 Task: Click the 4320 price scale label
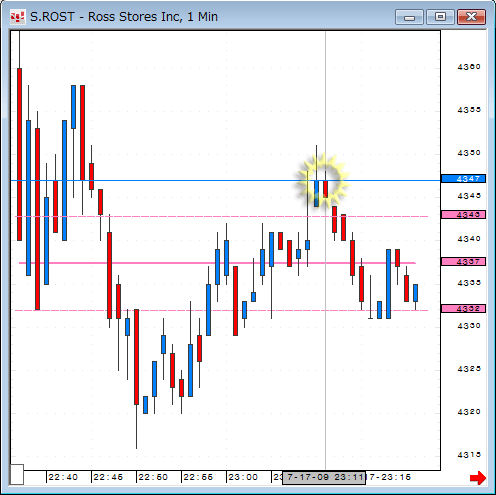pyautogui.click(x=469, y=412)
